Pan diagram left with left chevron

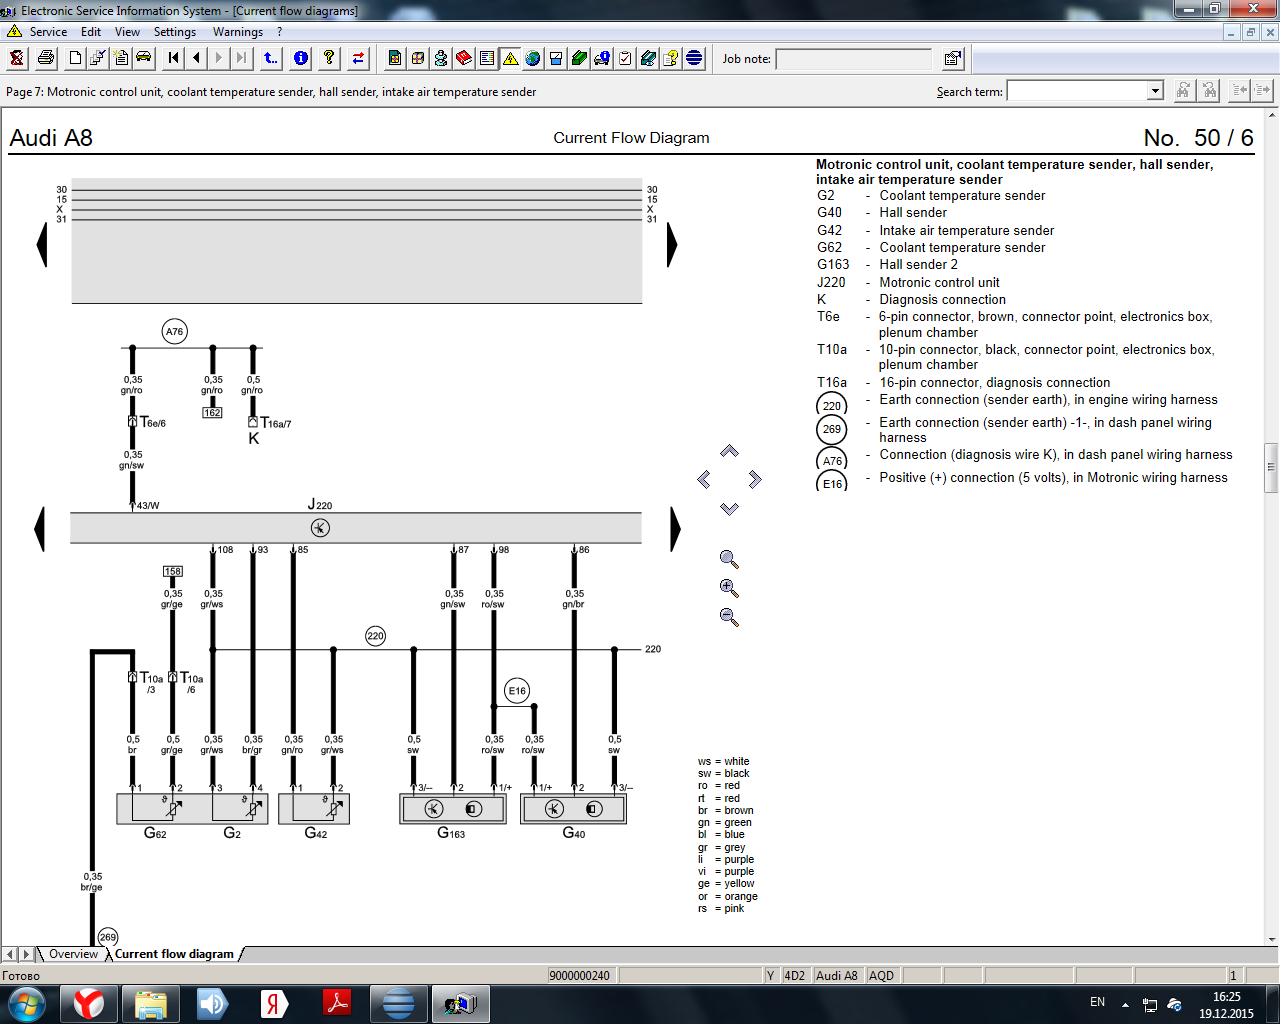click(704, 480)
